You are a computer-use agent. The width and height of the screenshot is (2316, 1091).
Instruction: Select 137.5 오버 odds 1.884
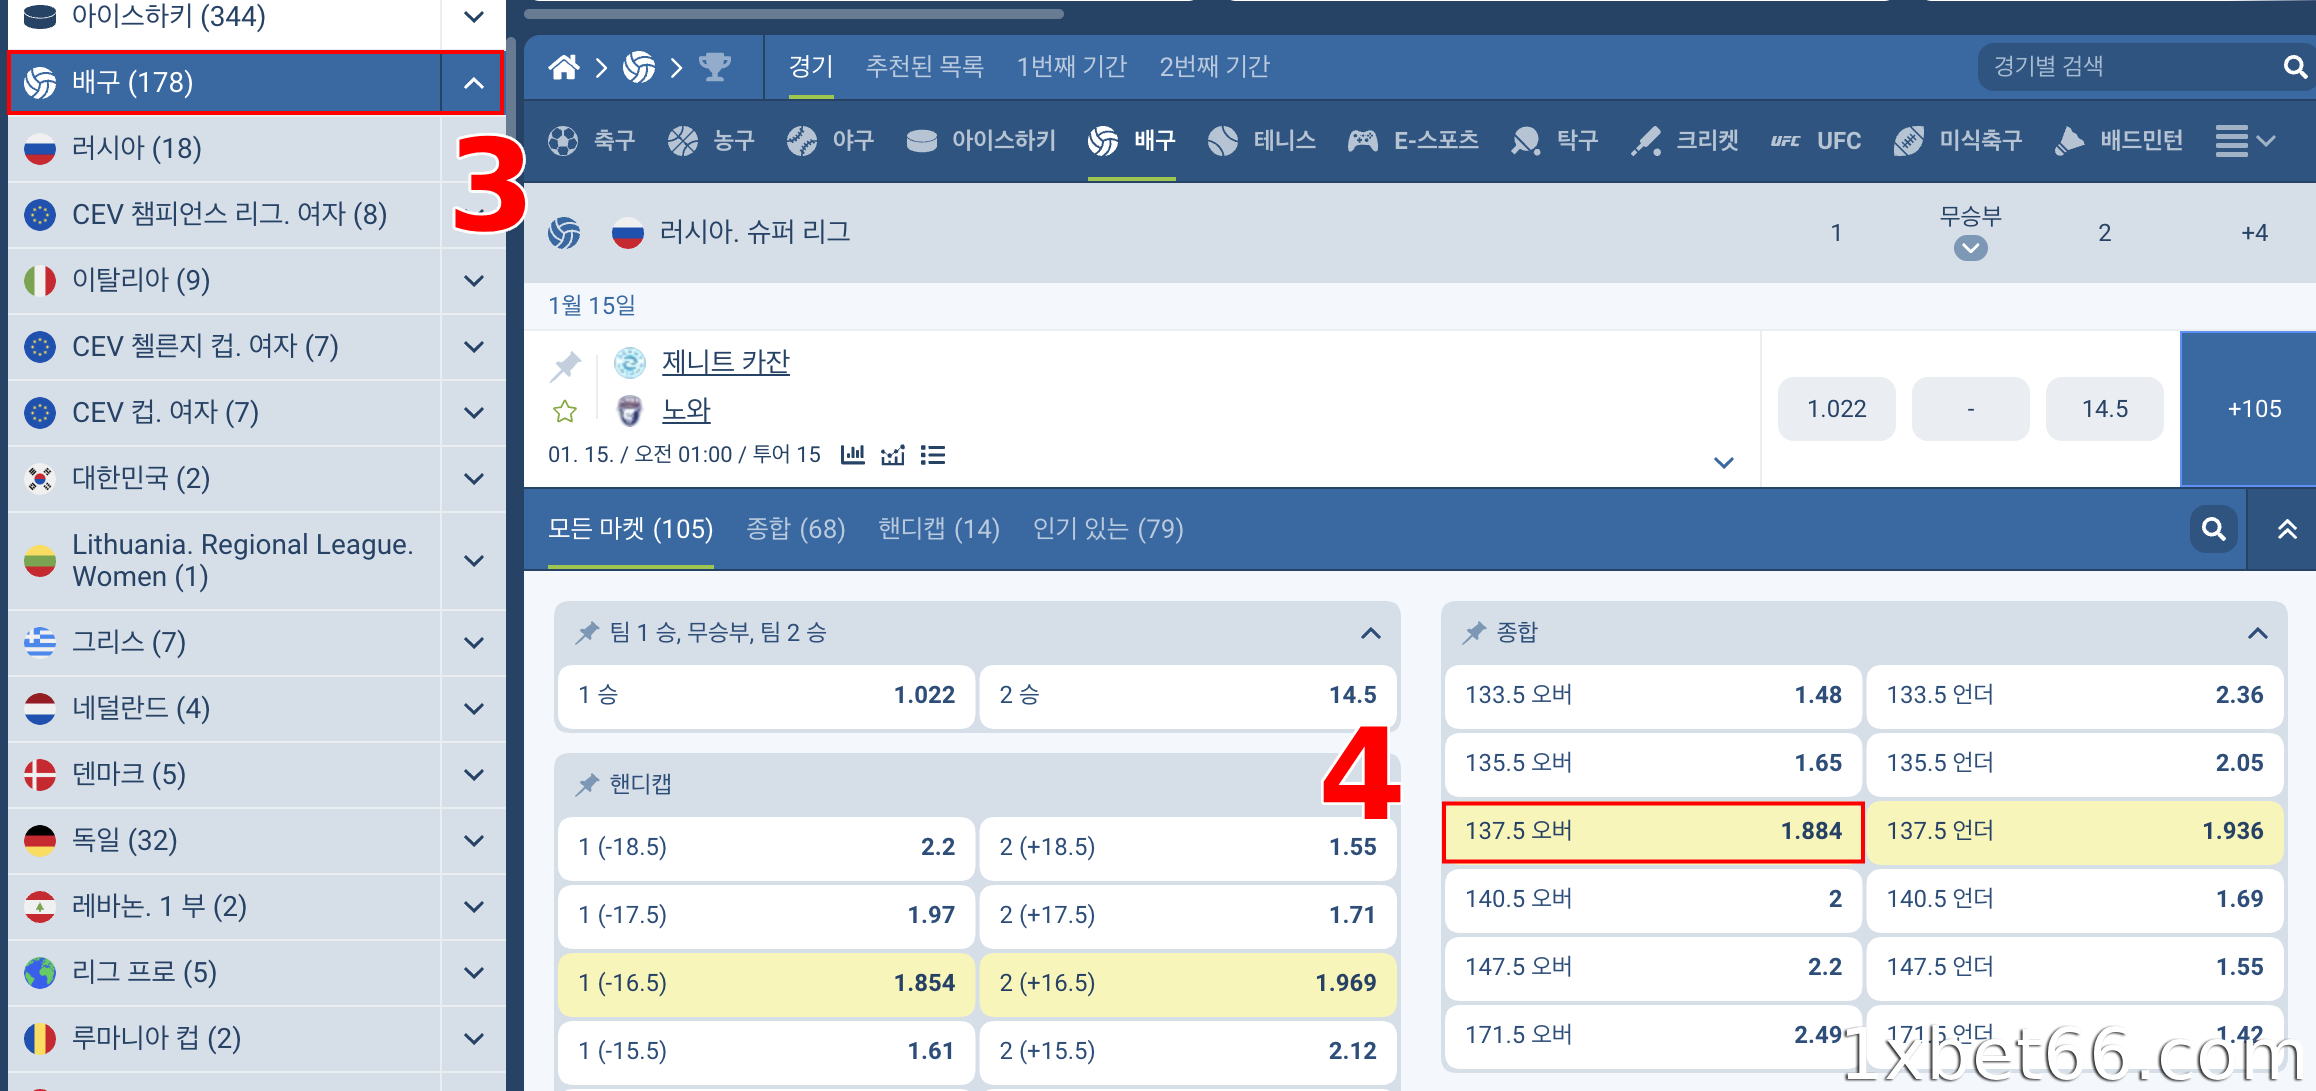tap(1652, 831)
